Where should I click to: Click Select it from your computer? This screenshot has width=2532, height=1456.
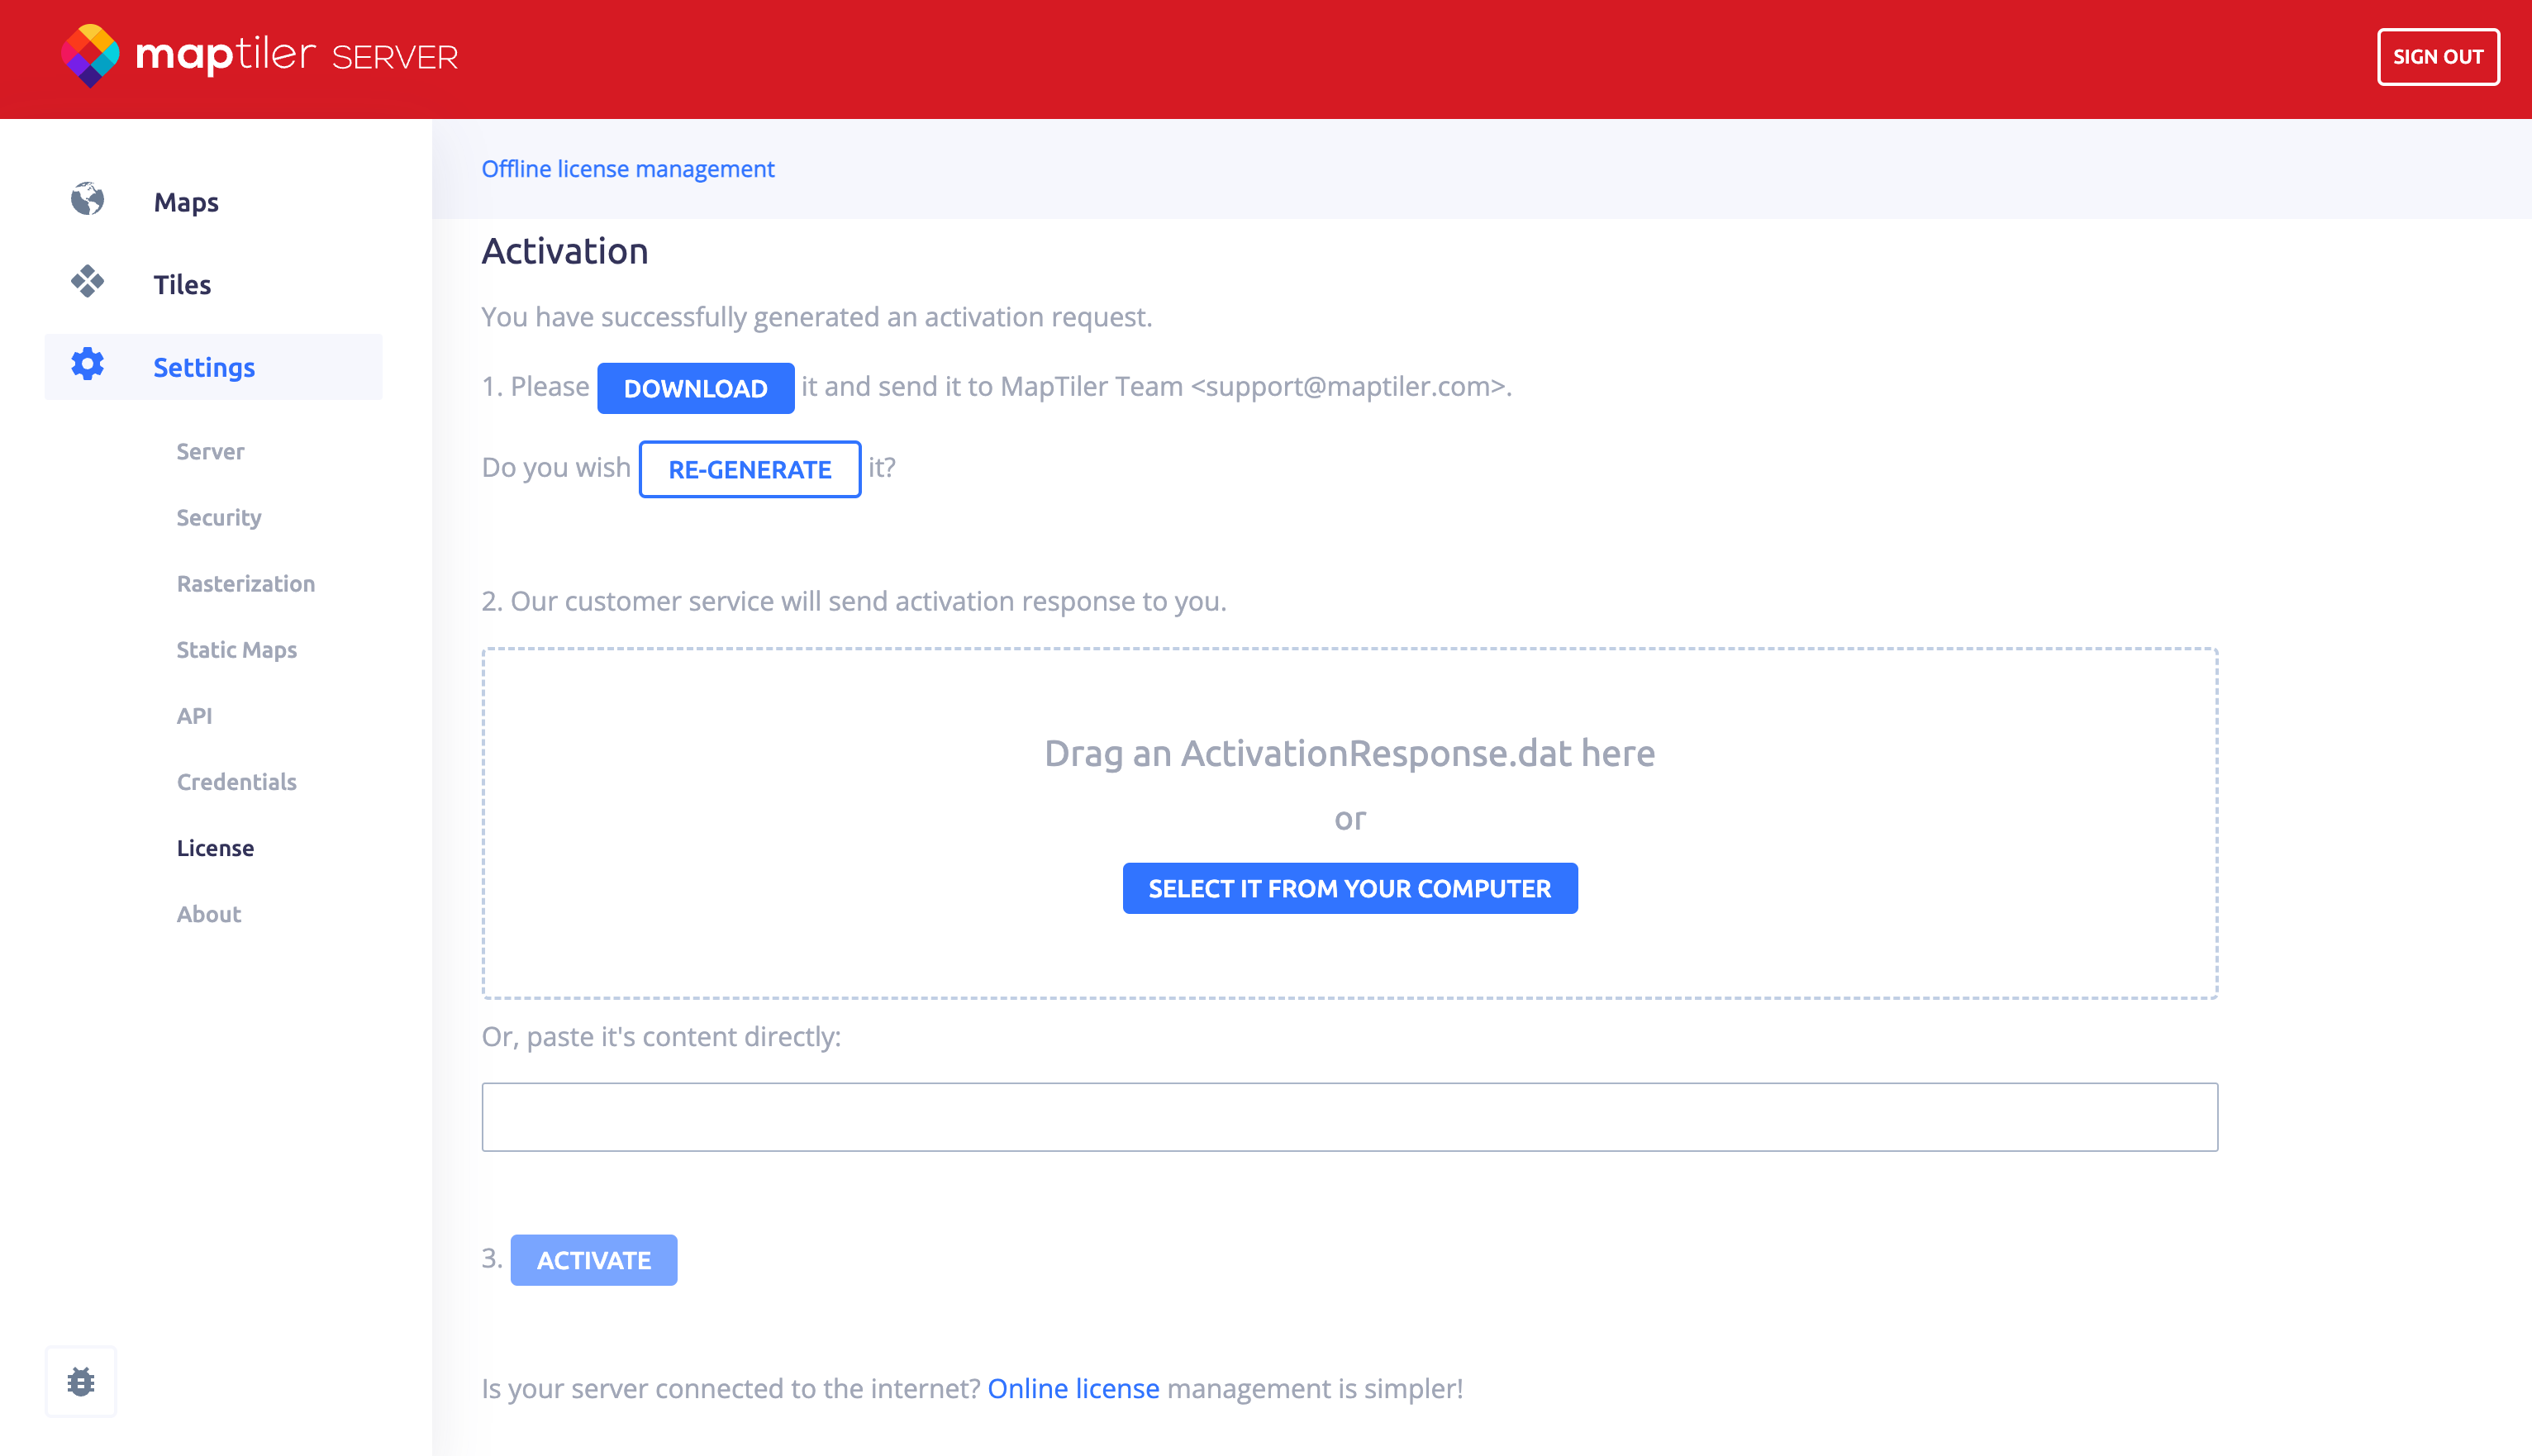coord(1349,888)
